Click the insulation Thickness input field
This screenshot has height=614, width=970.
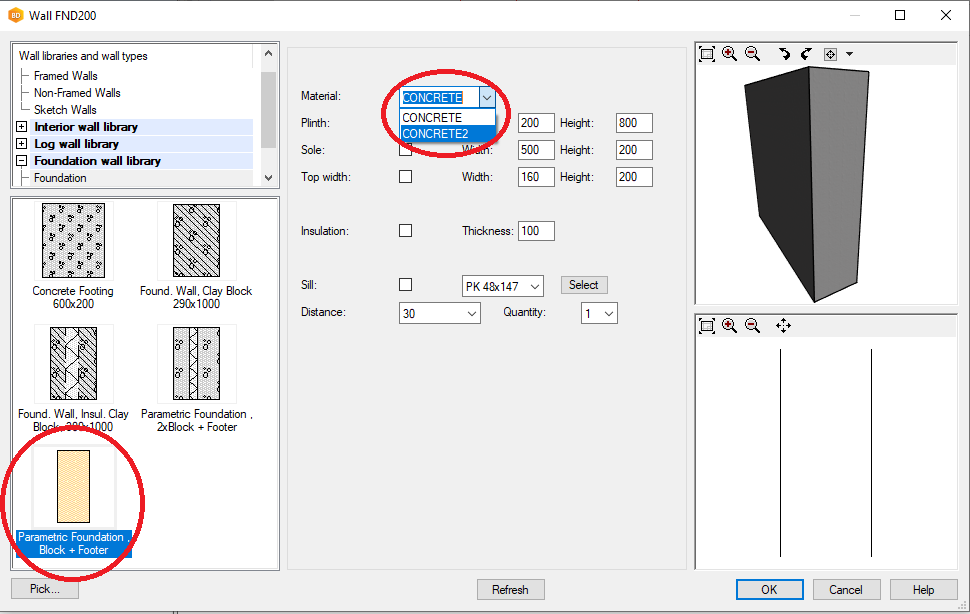point(535,231)
